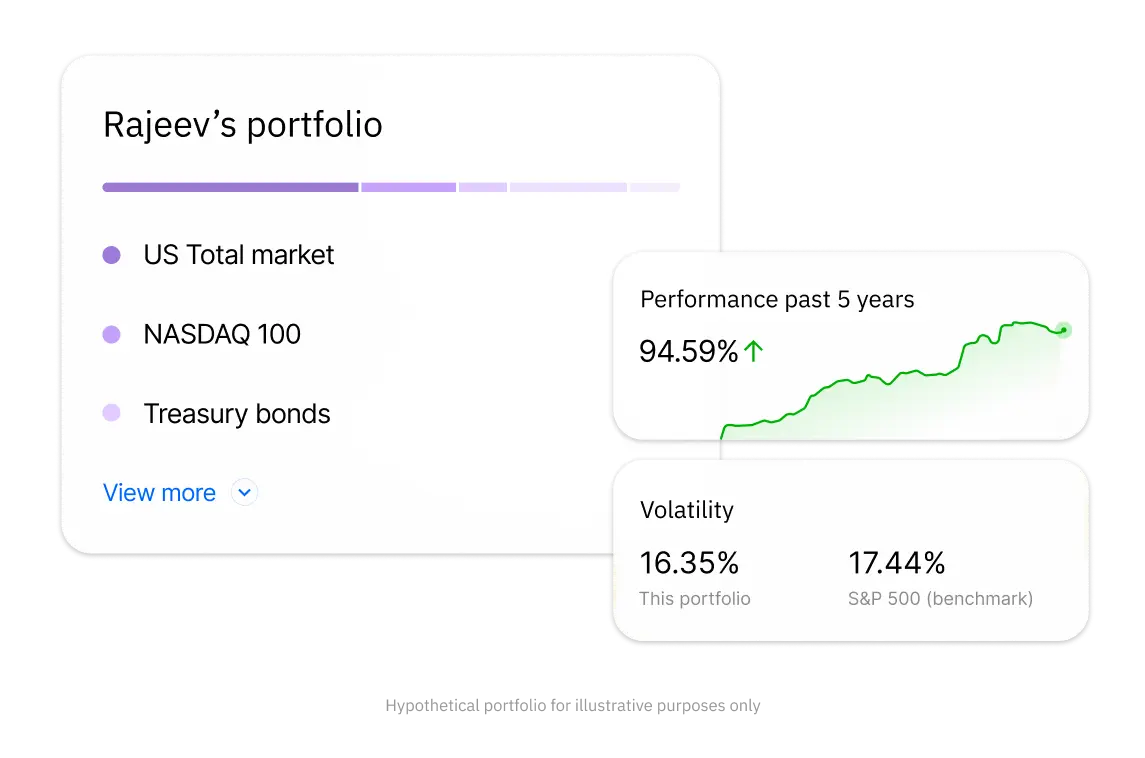The width and height of the screenshot is (1145, 758).
Task: Click the green upward performance arrow
Action: tap(753, 351)
